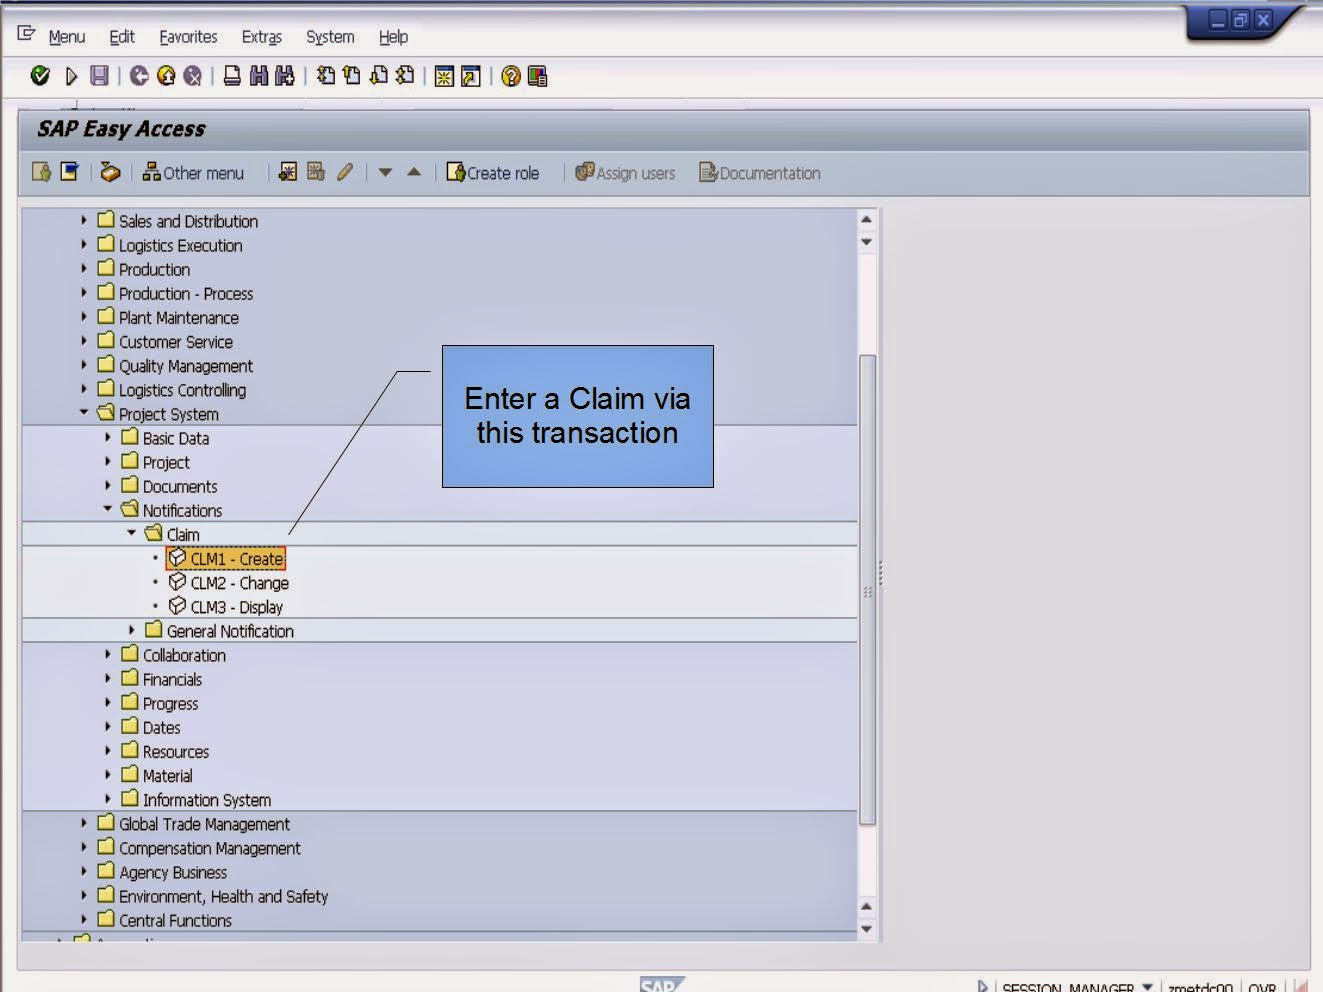The image size is (1323, 992).
Task: Select the Environment, Health and Safety folder
Action: (x=212, y=896)
